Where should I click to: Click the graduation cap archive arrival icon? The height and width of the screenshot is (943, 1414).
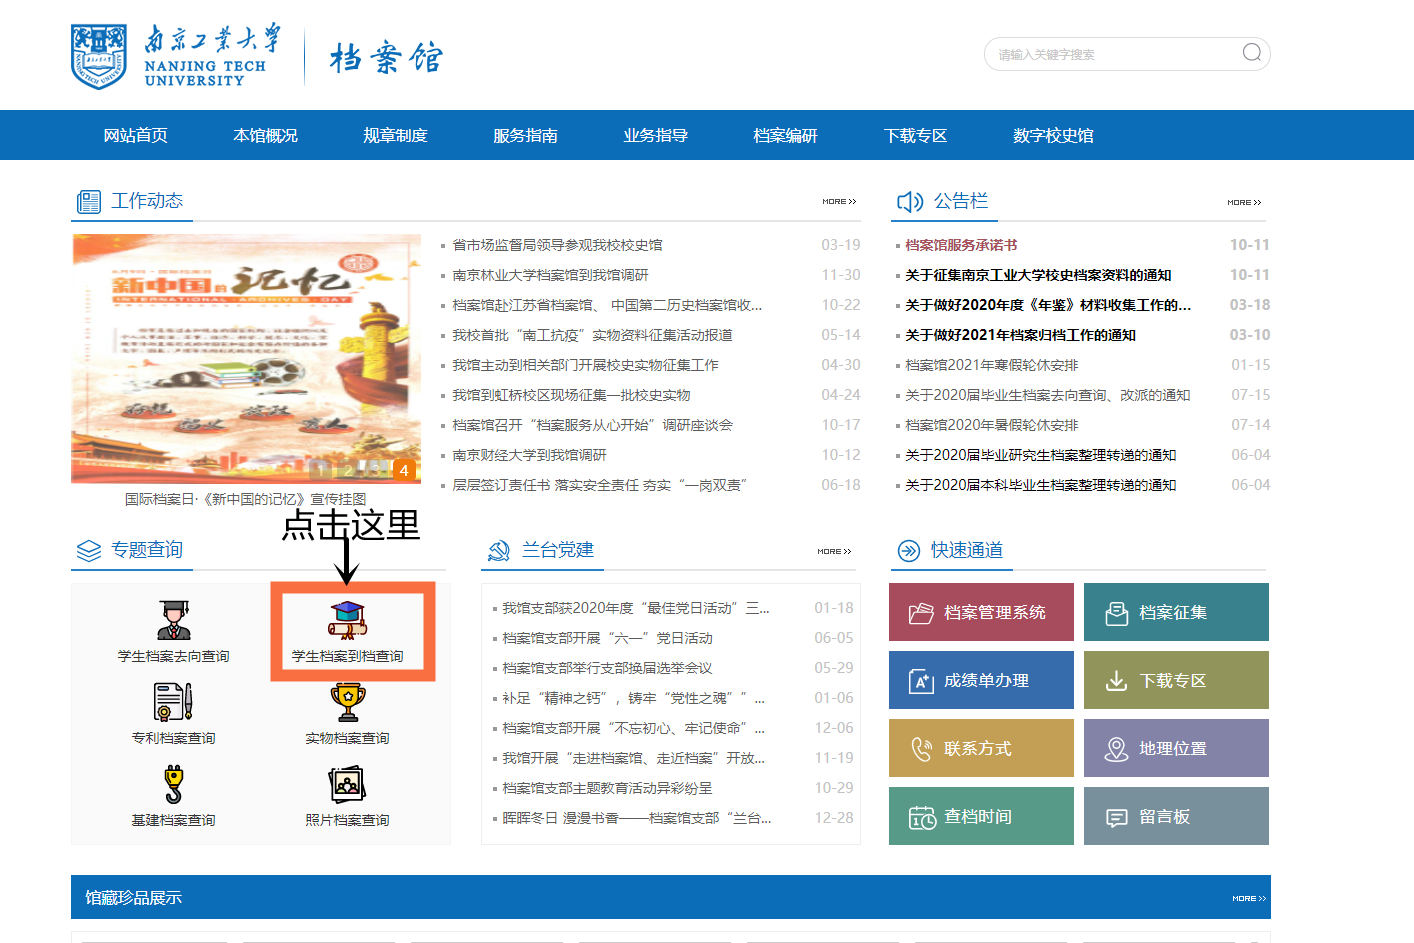tap(348, 620)
